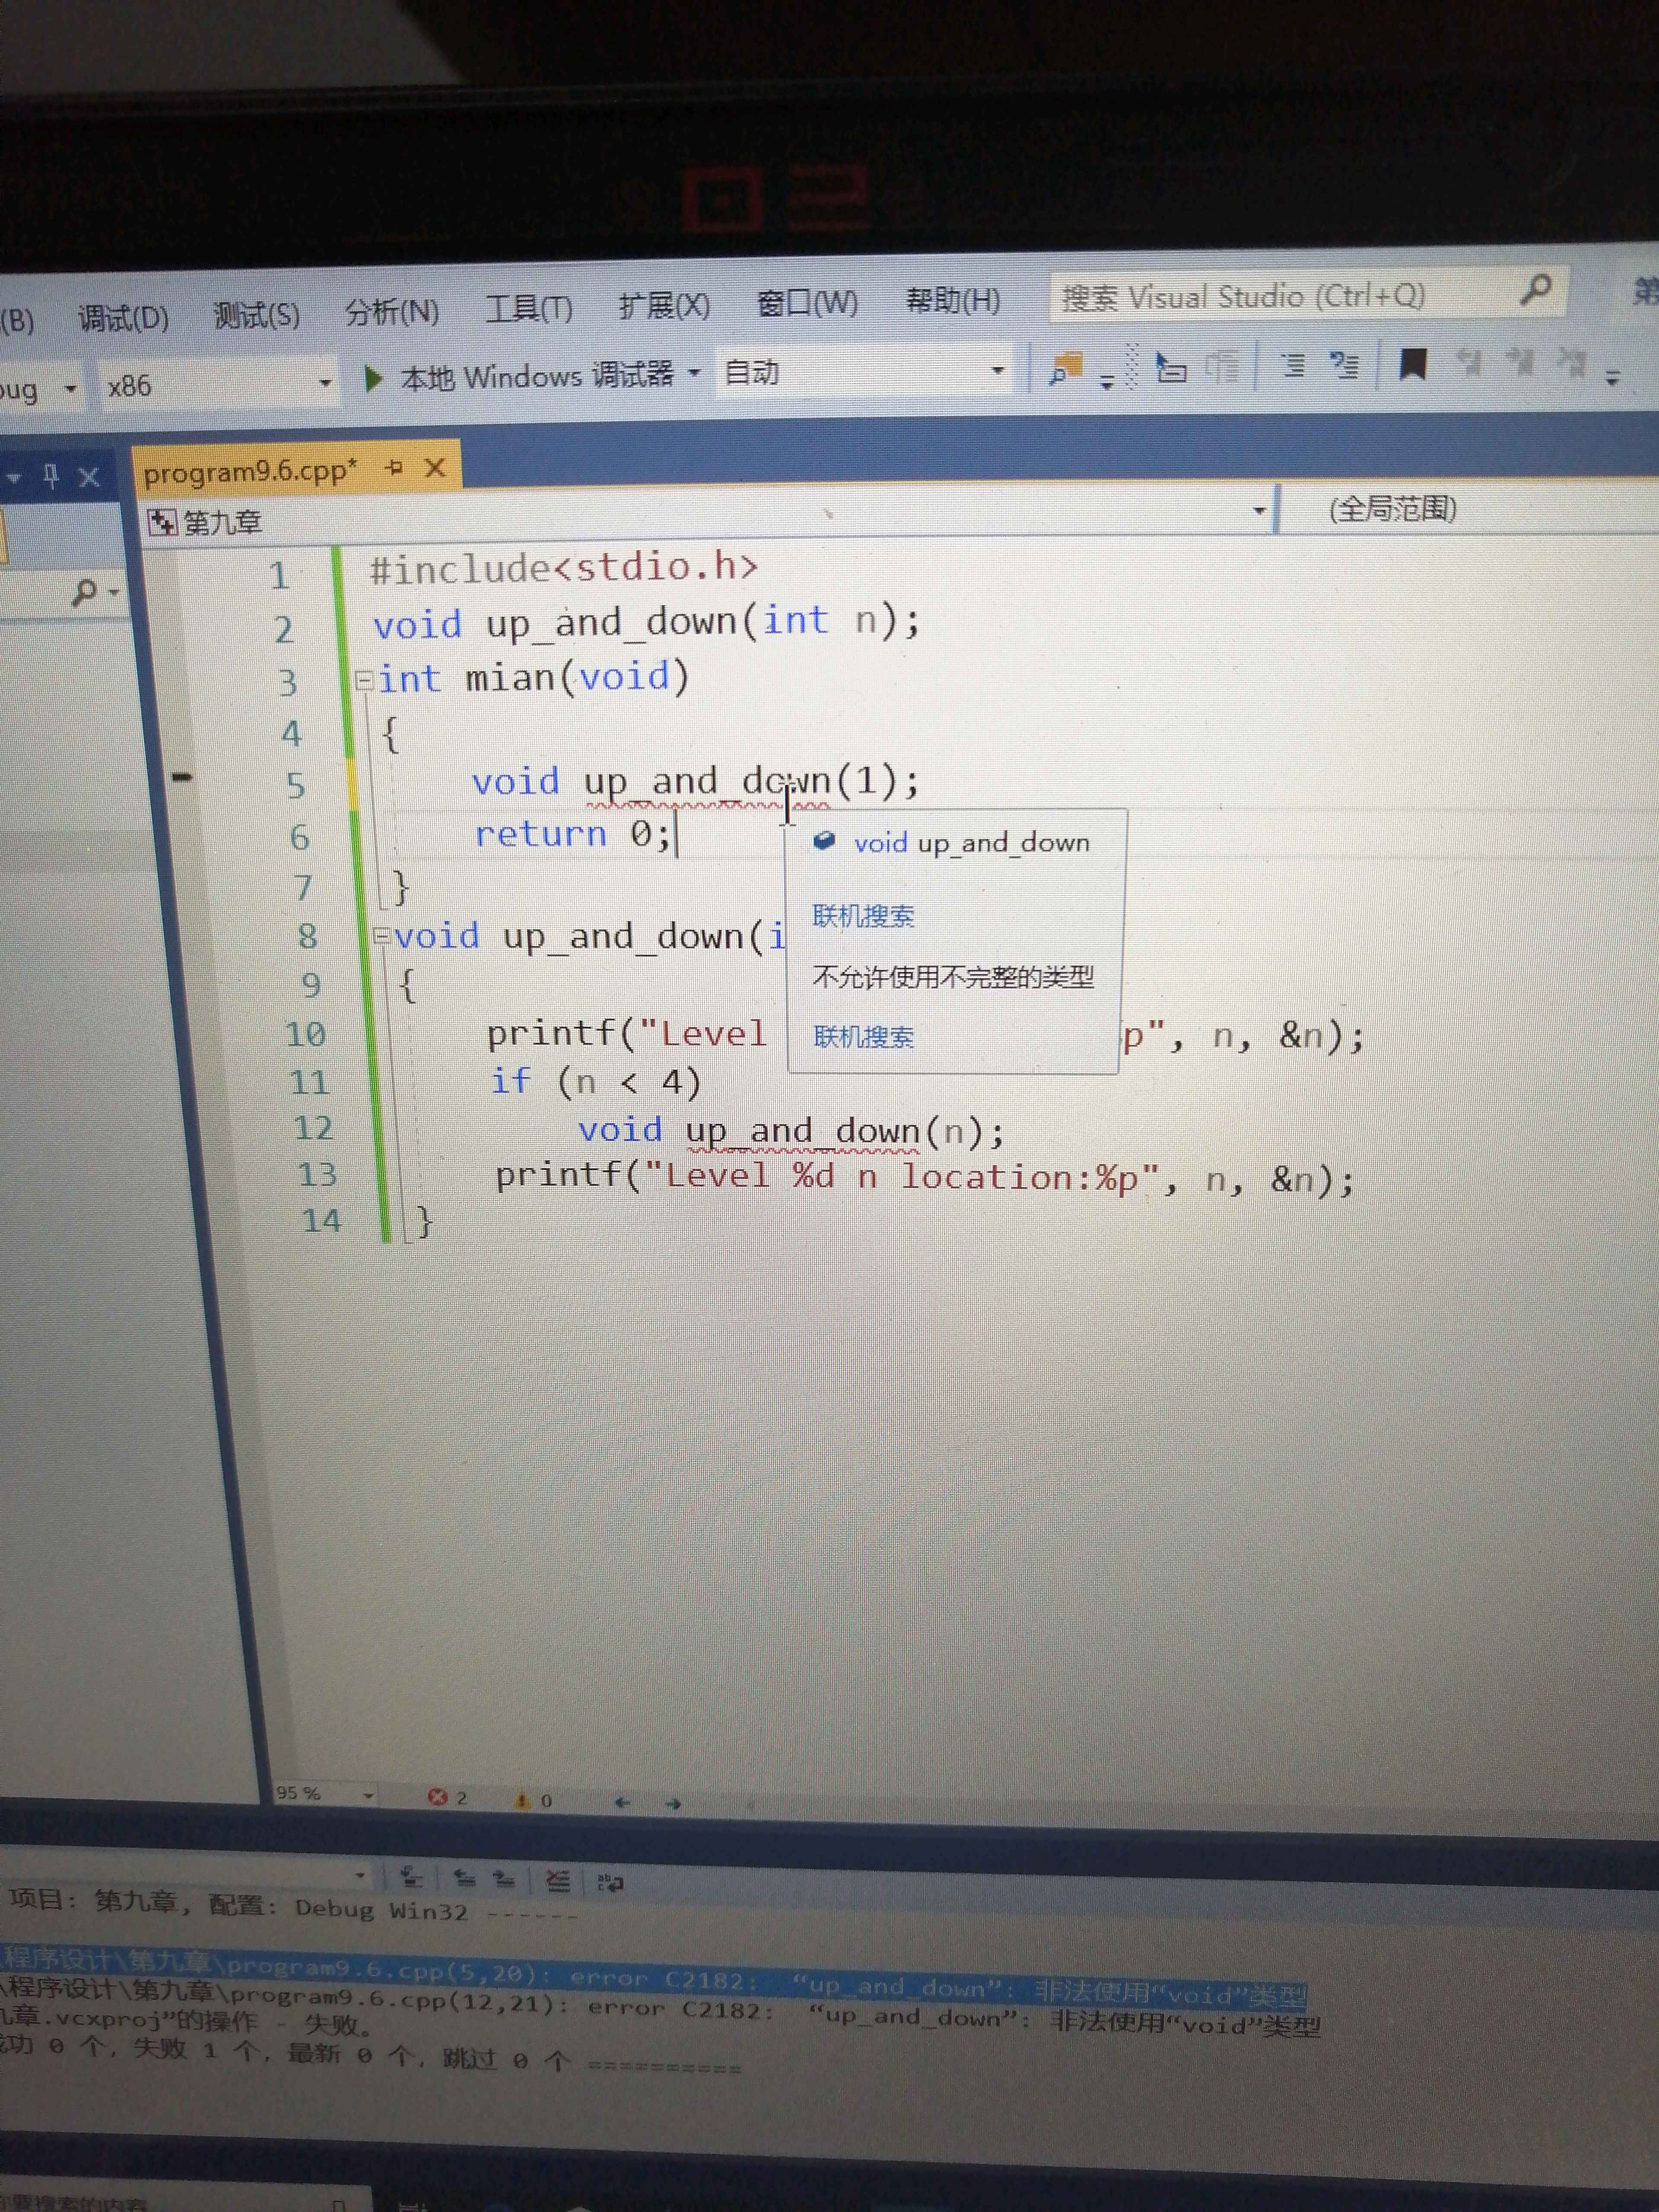The width and height of the screenshot is (1659, 2212).
Task: Open the 窗口(W) menu
Action: coord(807,302)
